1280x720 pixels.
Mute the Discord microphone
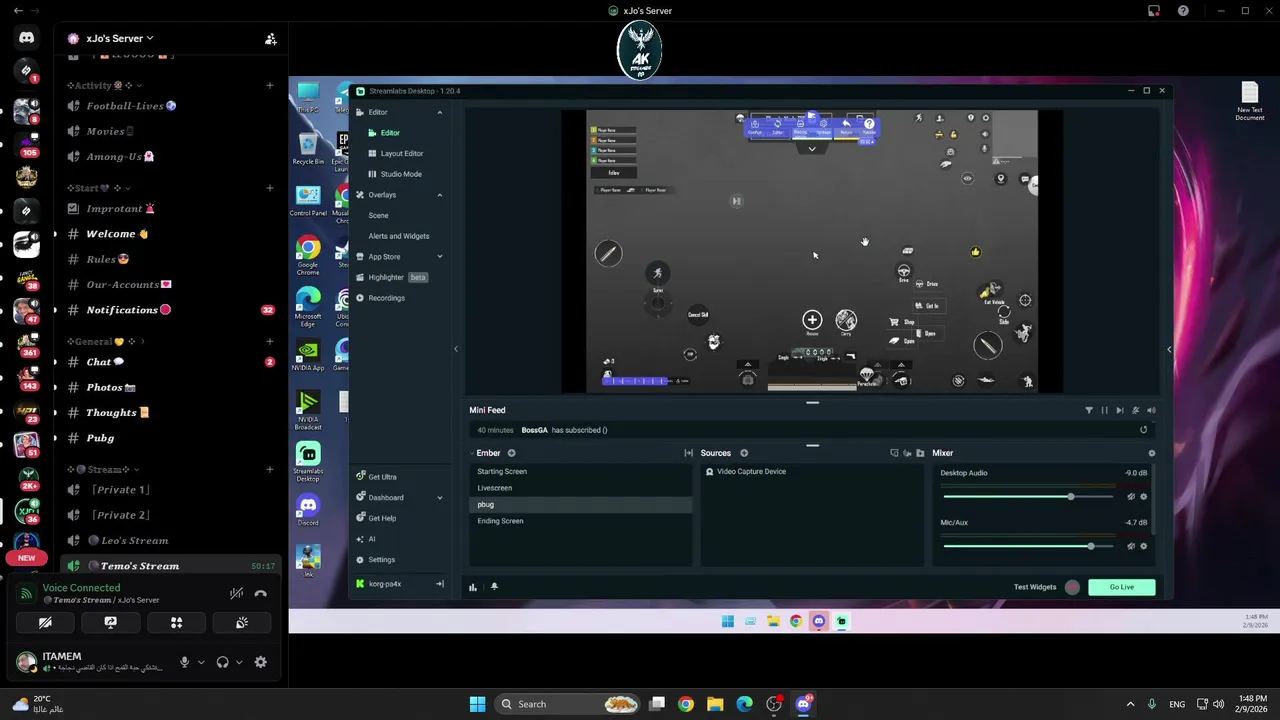tap(184, 662)
